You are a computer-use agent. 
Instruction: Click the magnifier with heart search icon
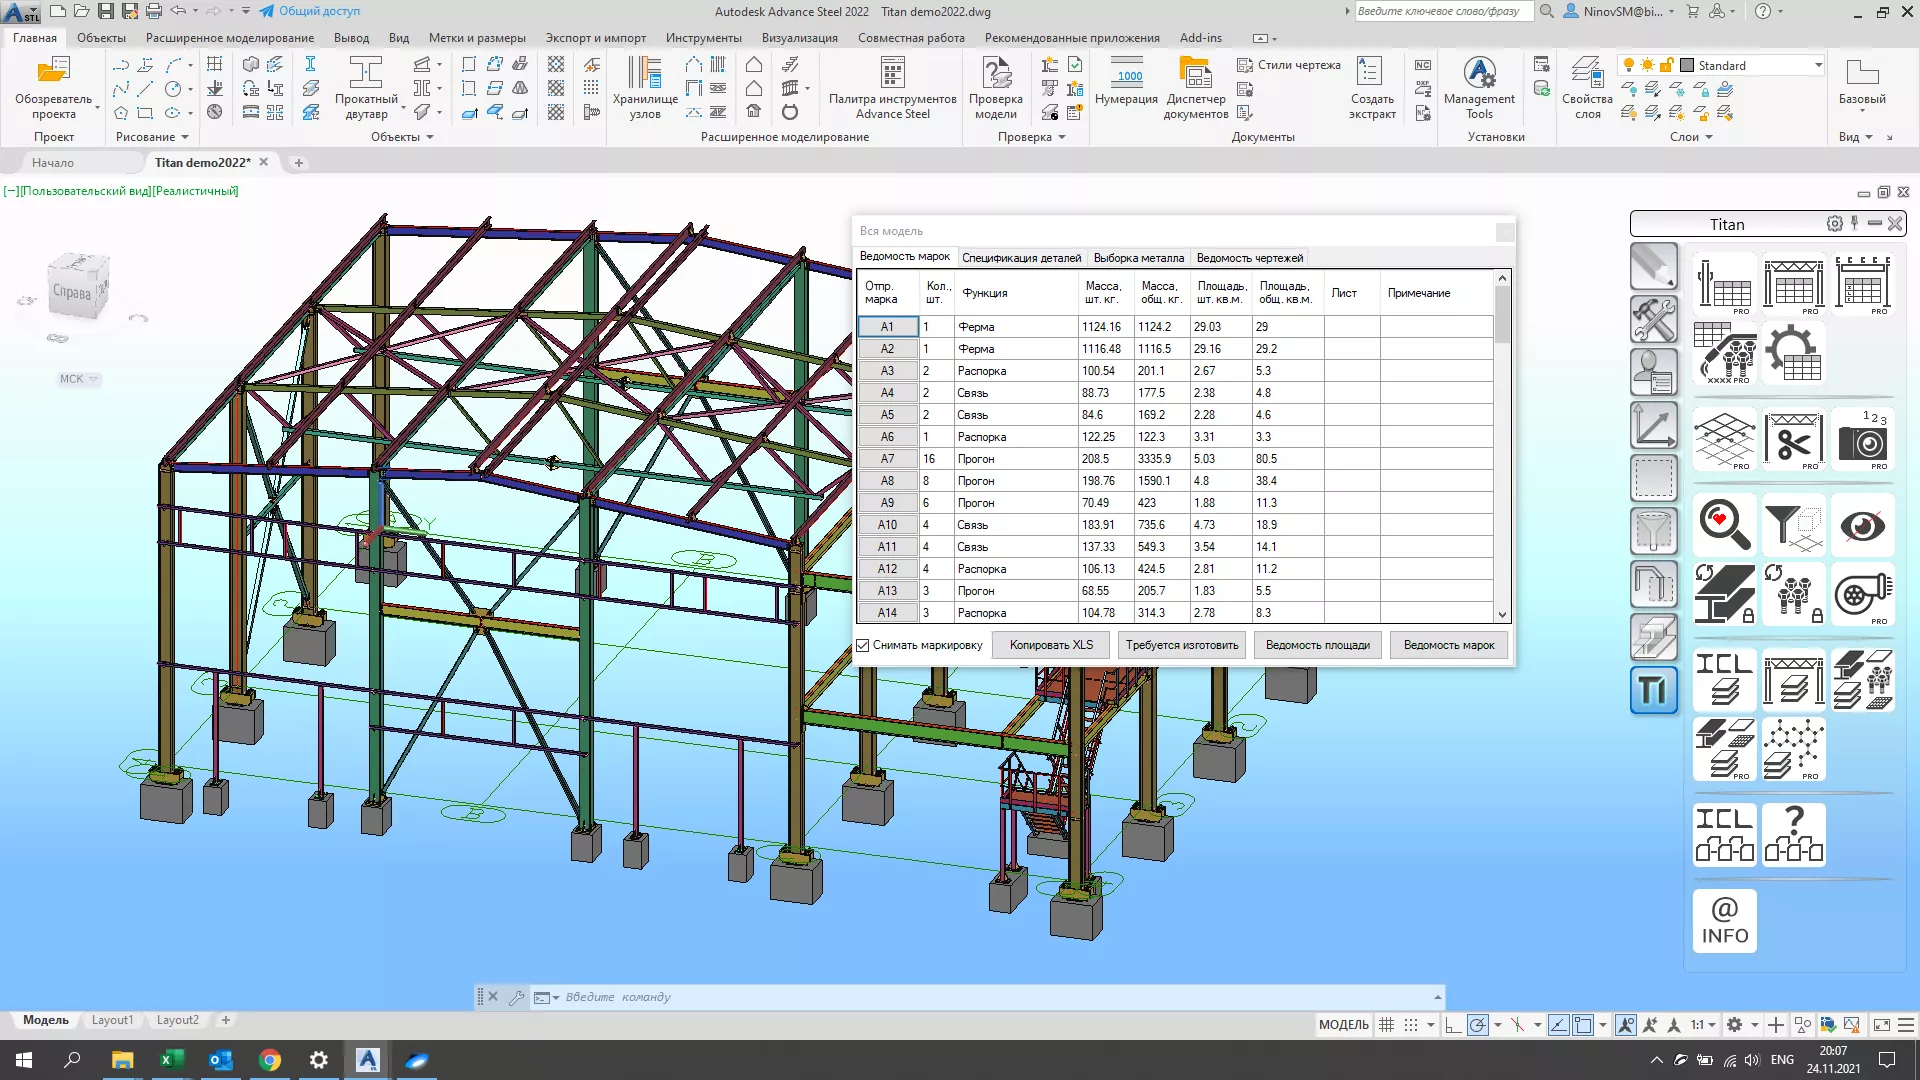pos(1724,525)
